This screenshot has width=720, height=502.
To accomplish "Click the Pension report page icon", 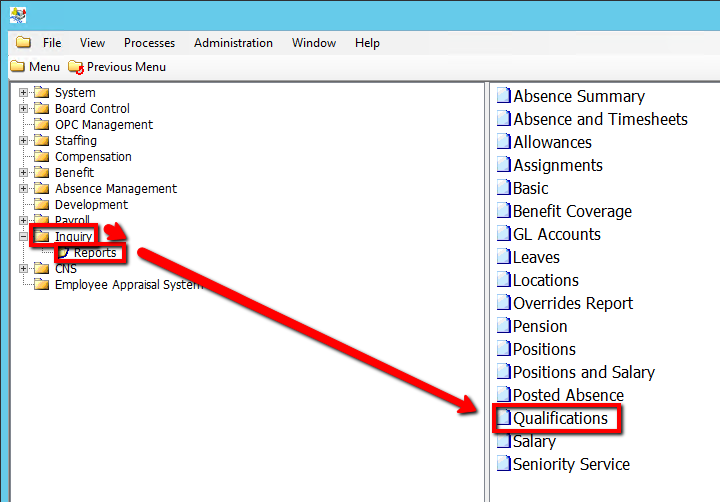I will [x=505, y=326].
